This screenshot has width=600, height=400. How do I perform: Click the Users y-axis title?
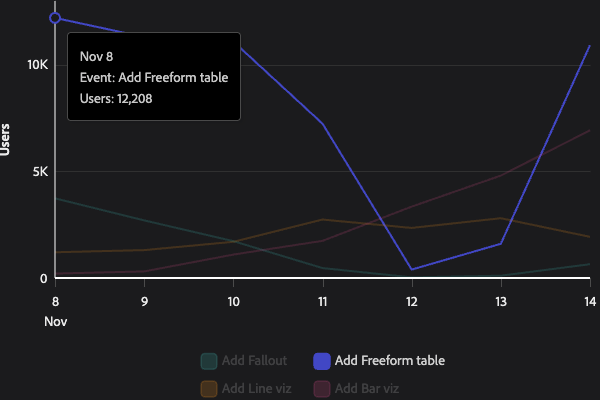[x=7, y=139]
